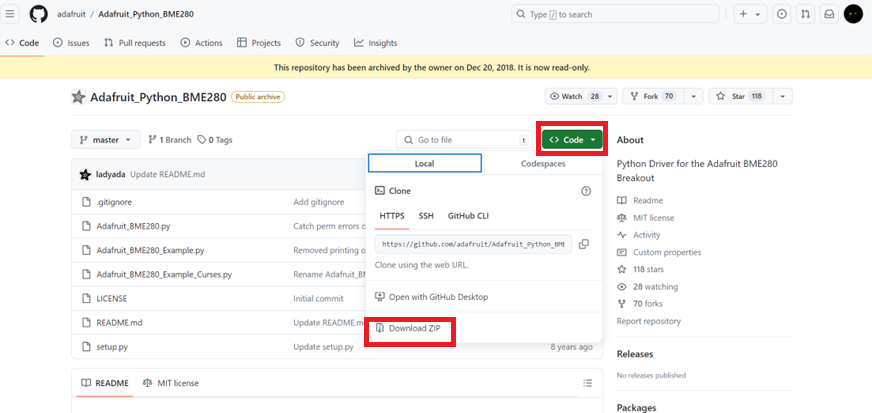Select the SSH clone option
This screenshot has height=413, width=872.
click(x=426, y=216)
